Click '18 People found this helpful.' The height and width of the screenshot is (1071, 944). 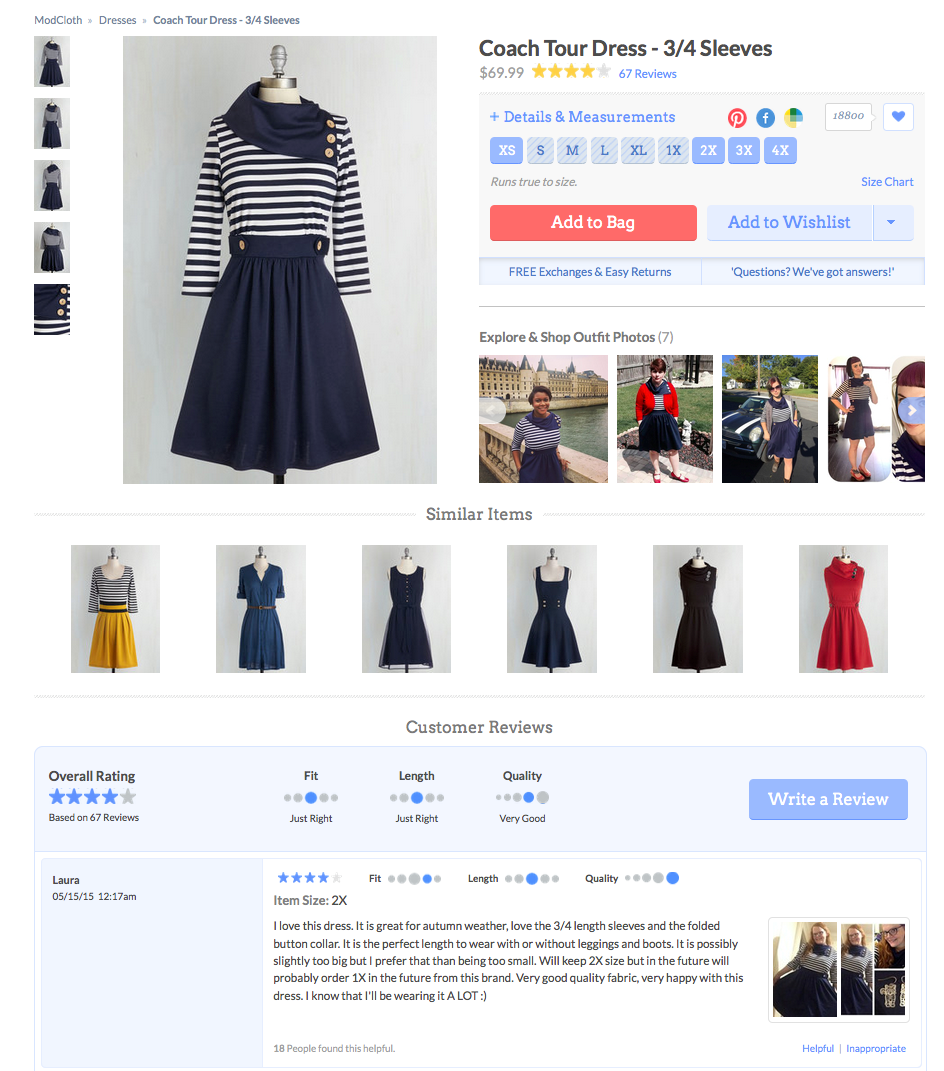click(334, 1048)
